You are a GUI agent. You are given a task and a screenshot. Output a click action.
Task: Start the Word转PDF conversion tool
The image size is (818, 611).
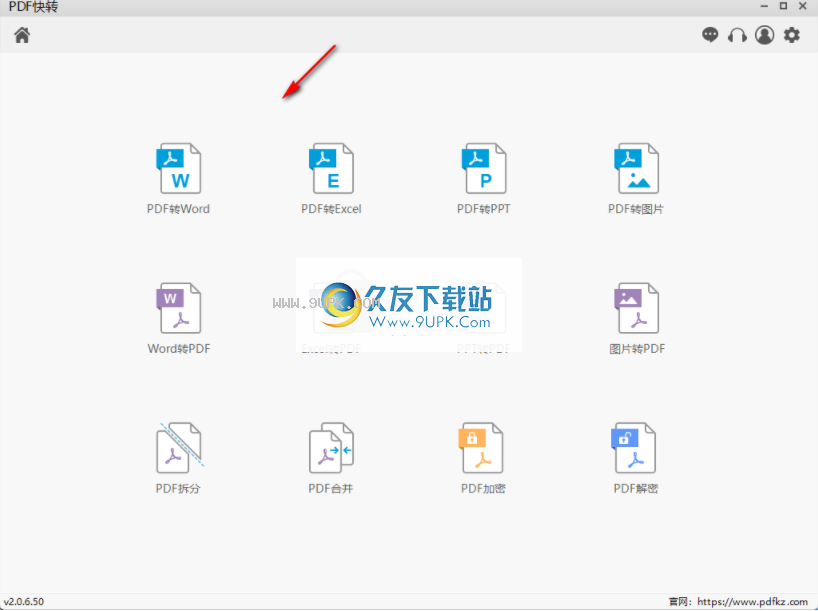click(178, 319)
